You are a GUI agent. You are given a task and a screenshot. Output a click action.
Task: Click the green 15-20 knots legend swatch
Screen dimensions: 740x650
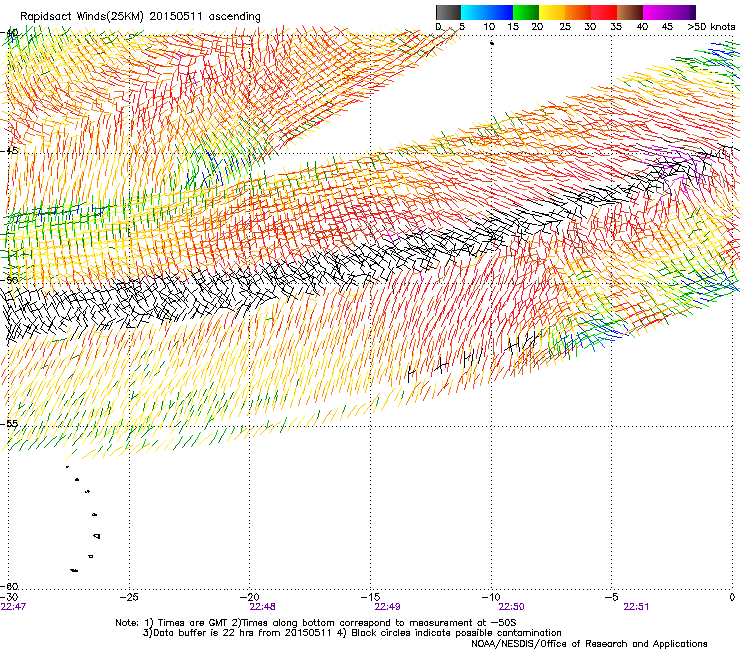tap(526, 12)
